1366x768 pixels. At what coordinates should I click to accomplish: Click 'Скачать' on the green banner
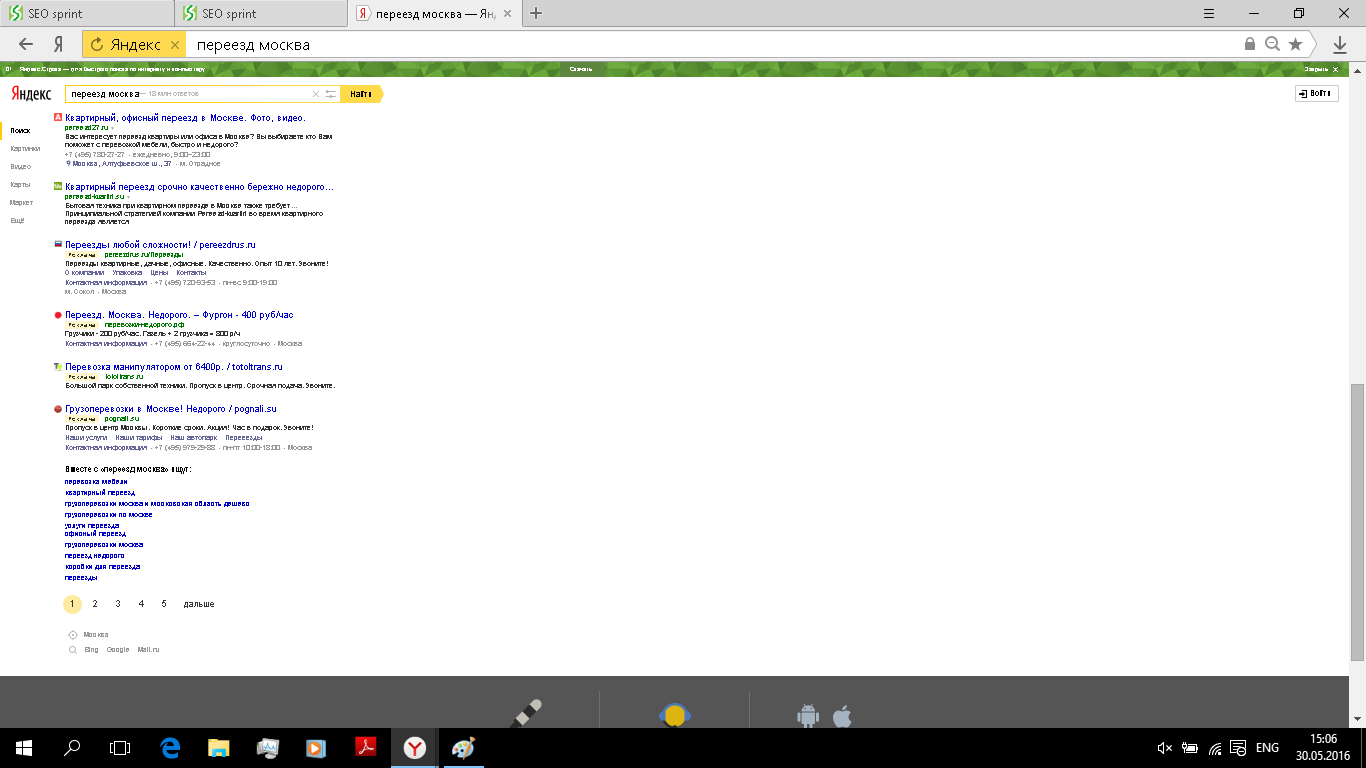click(581, 69)
